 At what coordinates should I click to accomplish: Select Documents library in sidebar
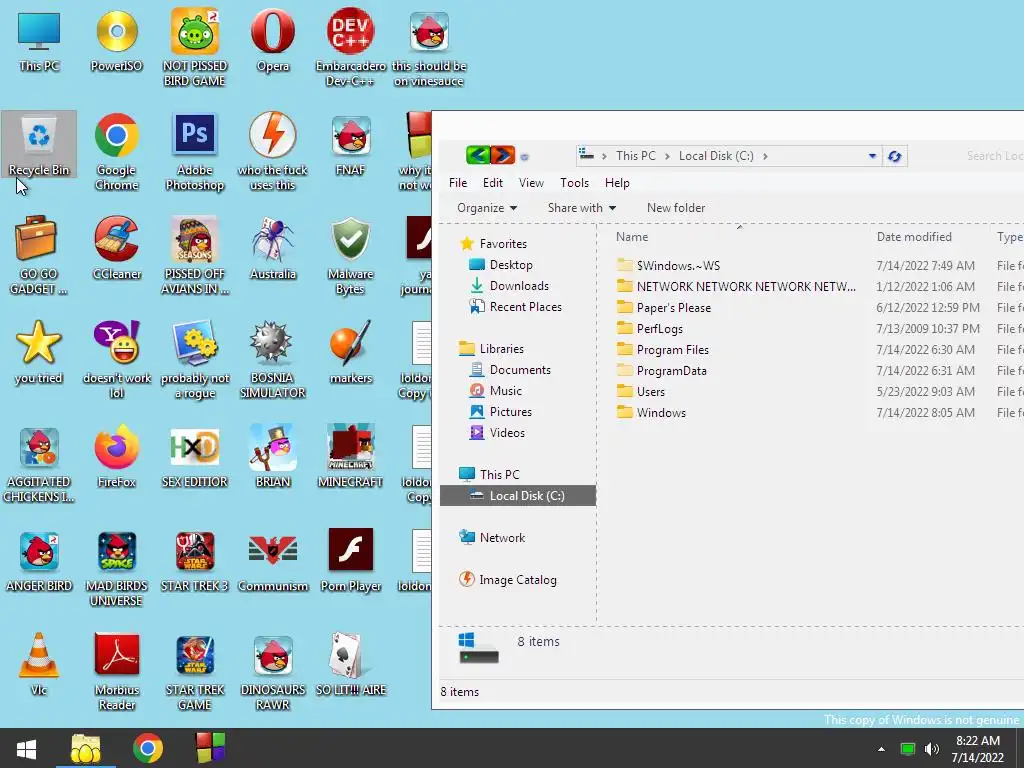tap(510, 370)
